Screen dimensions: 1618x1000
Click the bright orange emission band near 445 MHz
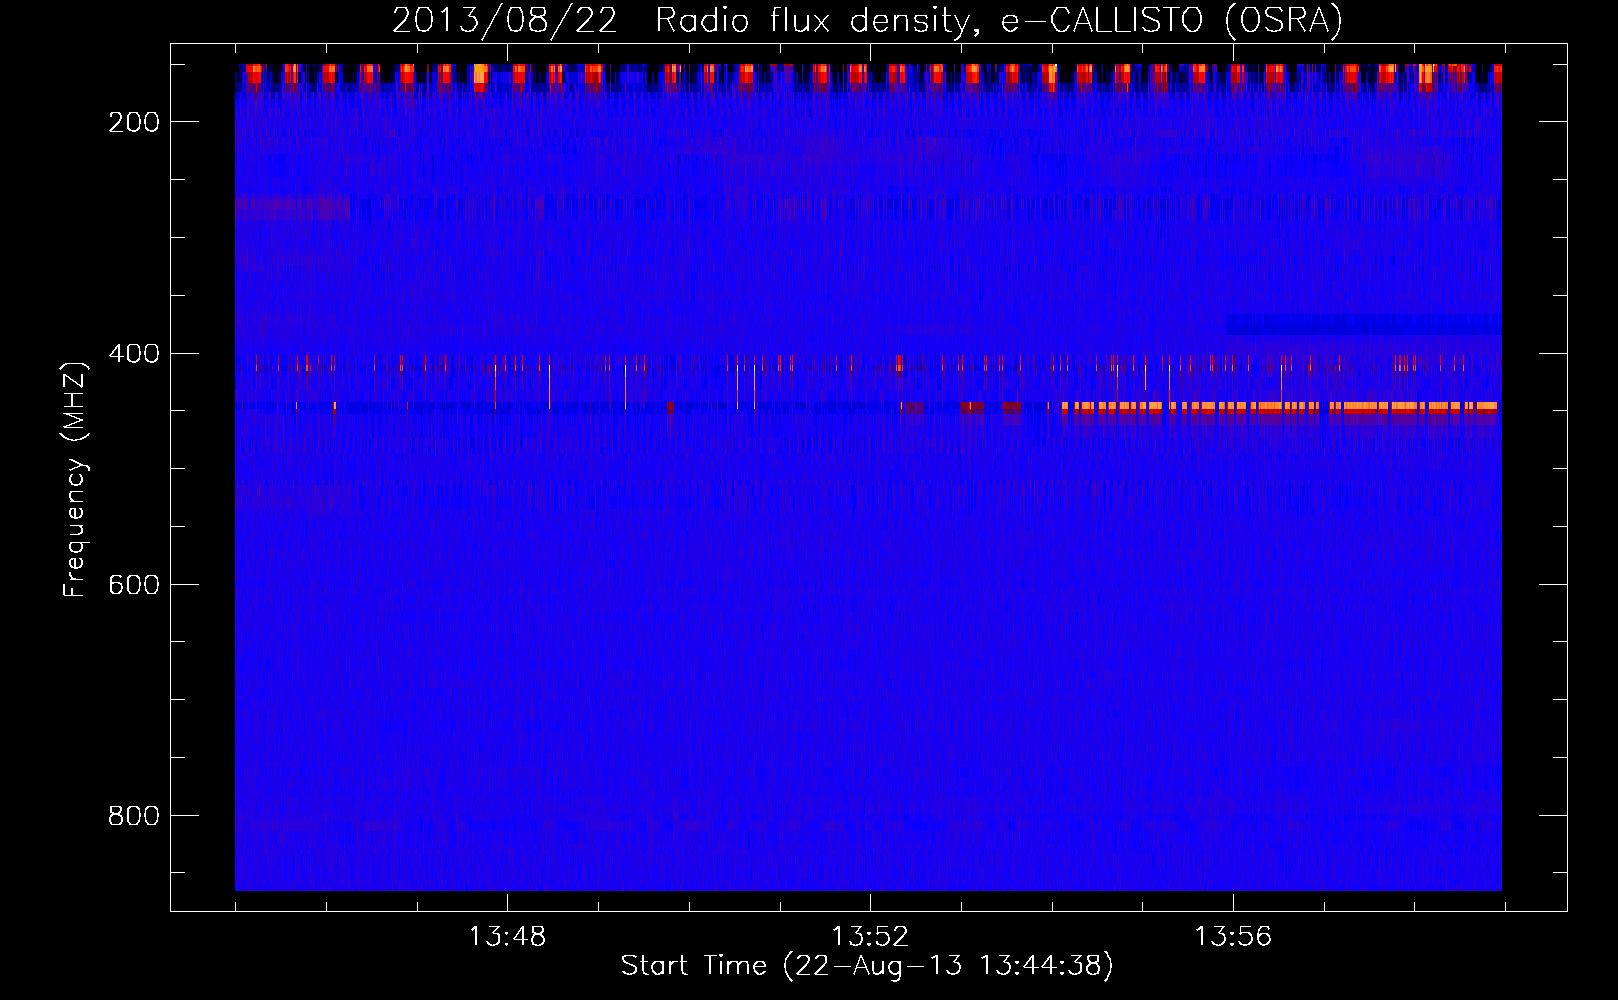1279,407
